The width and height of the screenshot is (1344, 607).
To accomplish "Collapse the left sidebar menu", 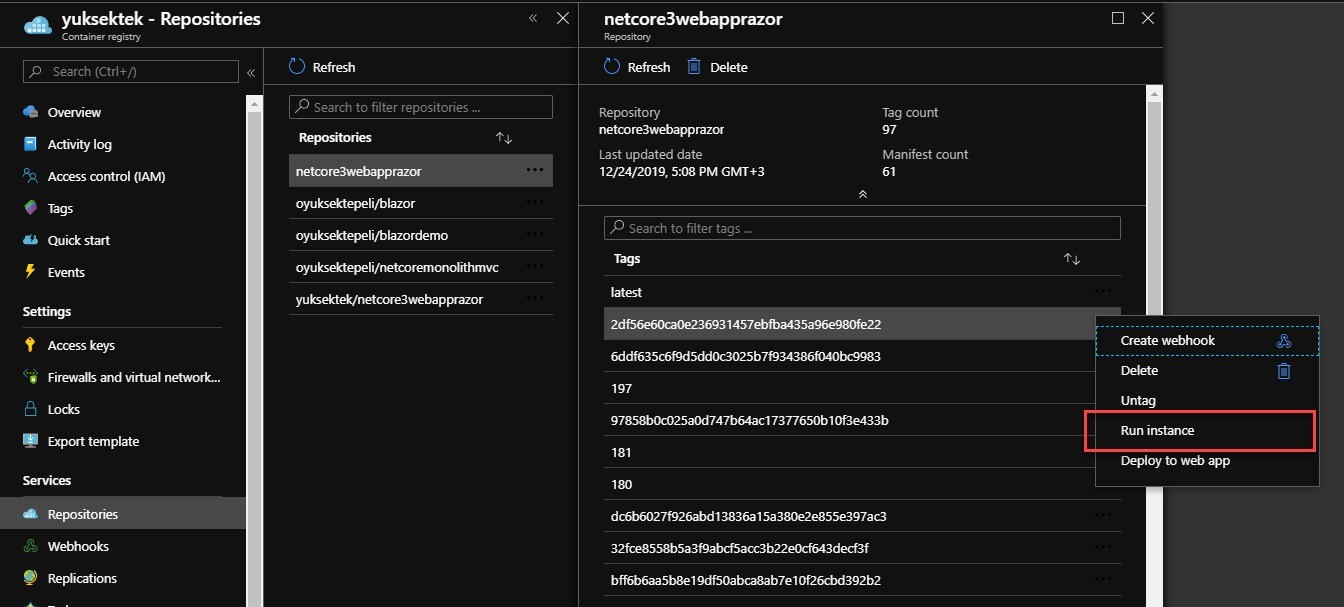I will click(x=251, y=72).
